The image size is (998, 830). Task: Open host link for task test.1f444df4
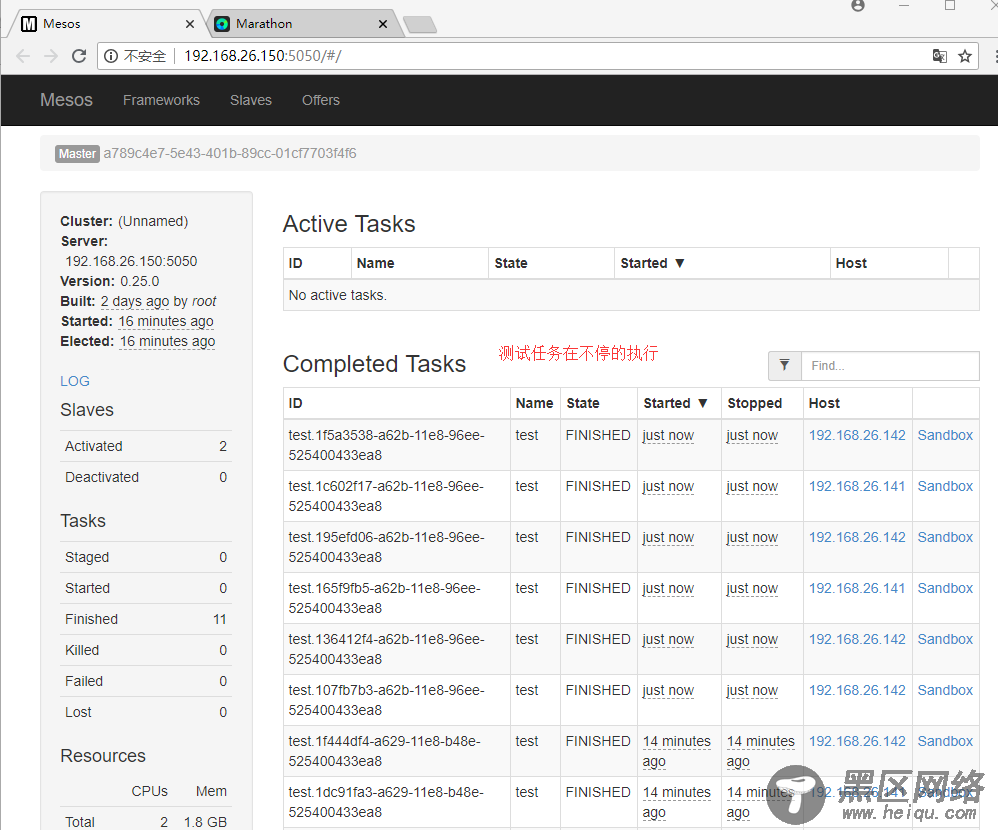point(857,742)
